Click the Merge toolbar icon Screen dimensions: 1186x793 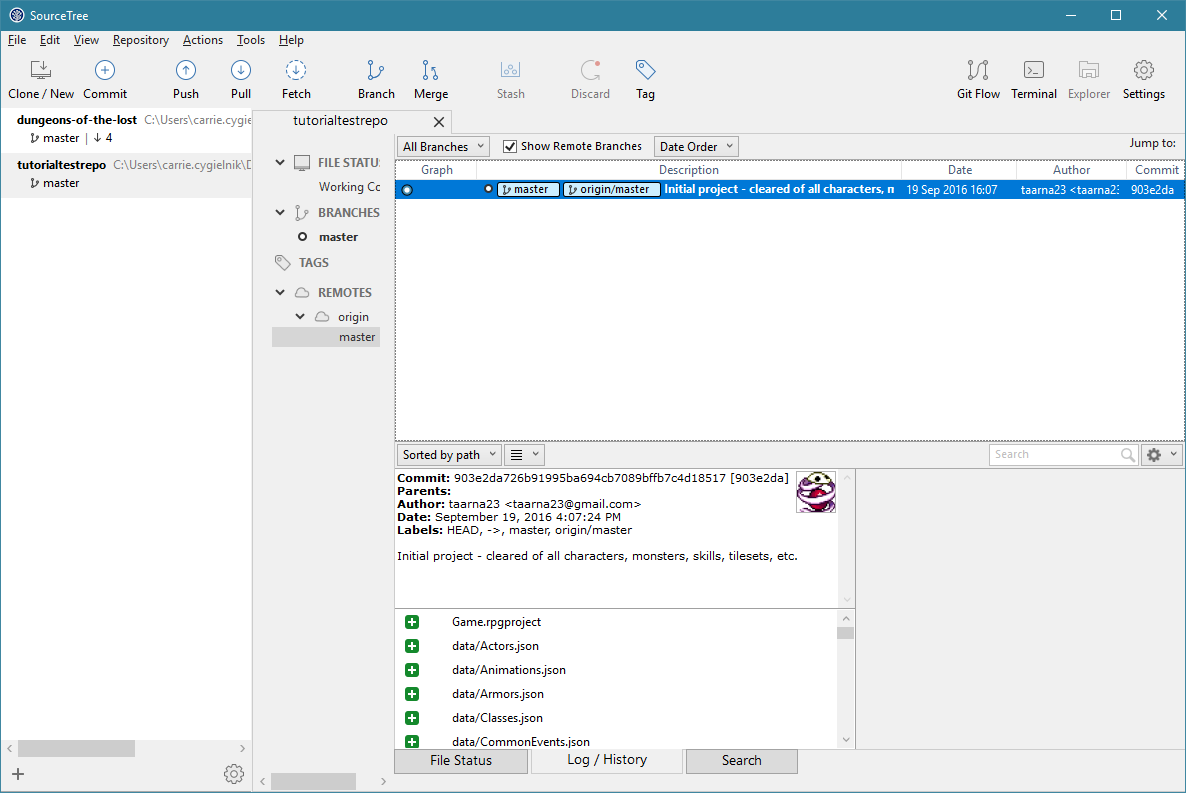pyautogui.click(x=430, y=70)
